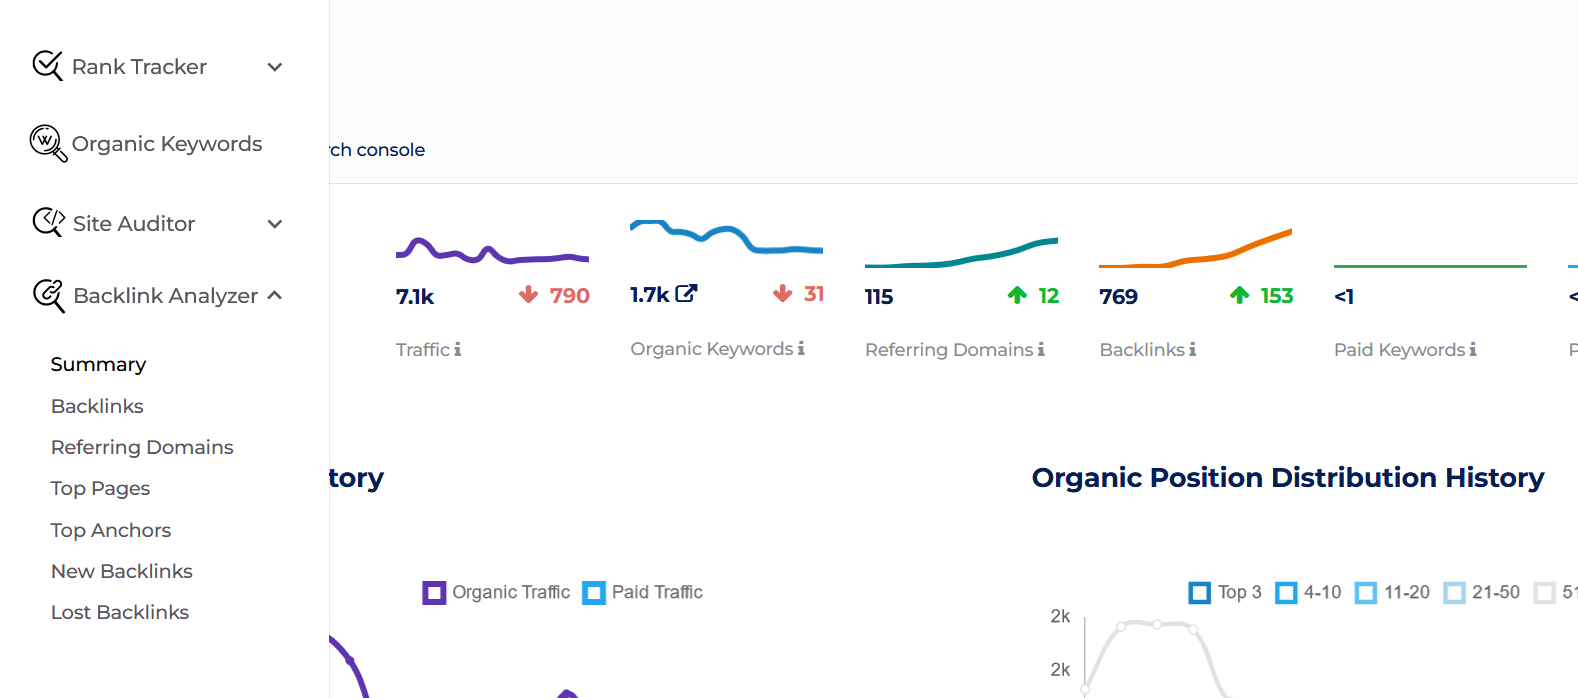Click the 115 referring domains value

879,297
